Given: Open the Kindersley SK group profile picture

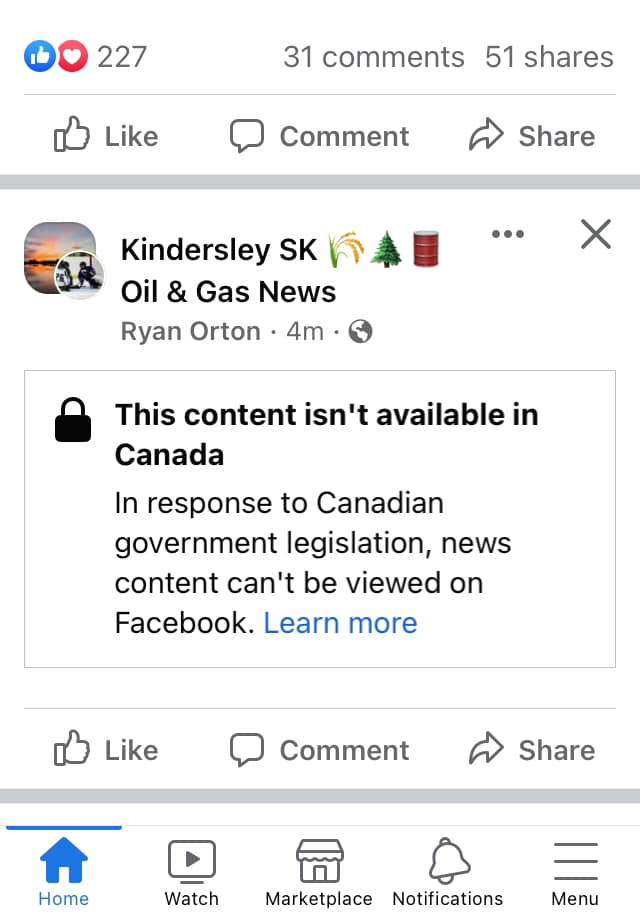Looking at the screenshot, I should [62, 260].
